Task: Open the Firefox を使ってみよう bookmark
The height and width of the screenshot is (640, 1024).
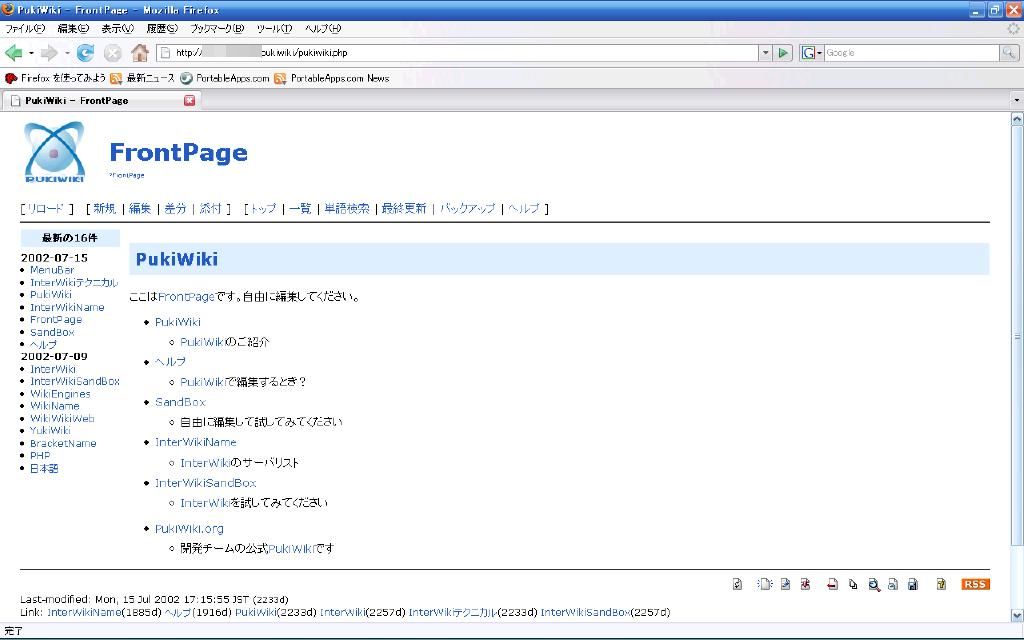Action: click(x=56, y=78)
